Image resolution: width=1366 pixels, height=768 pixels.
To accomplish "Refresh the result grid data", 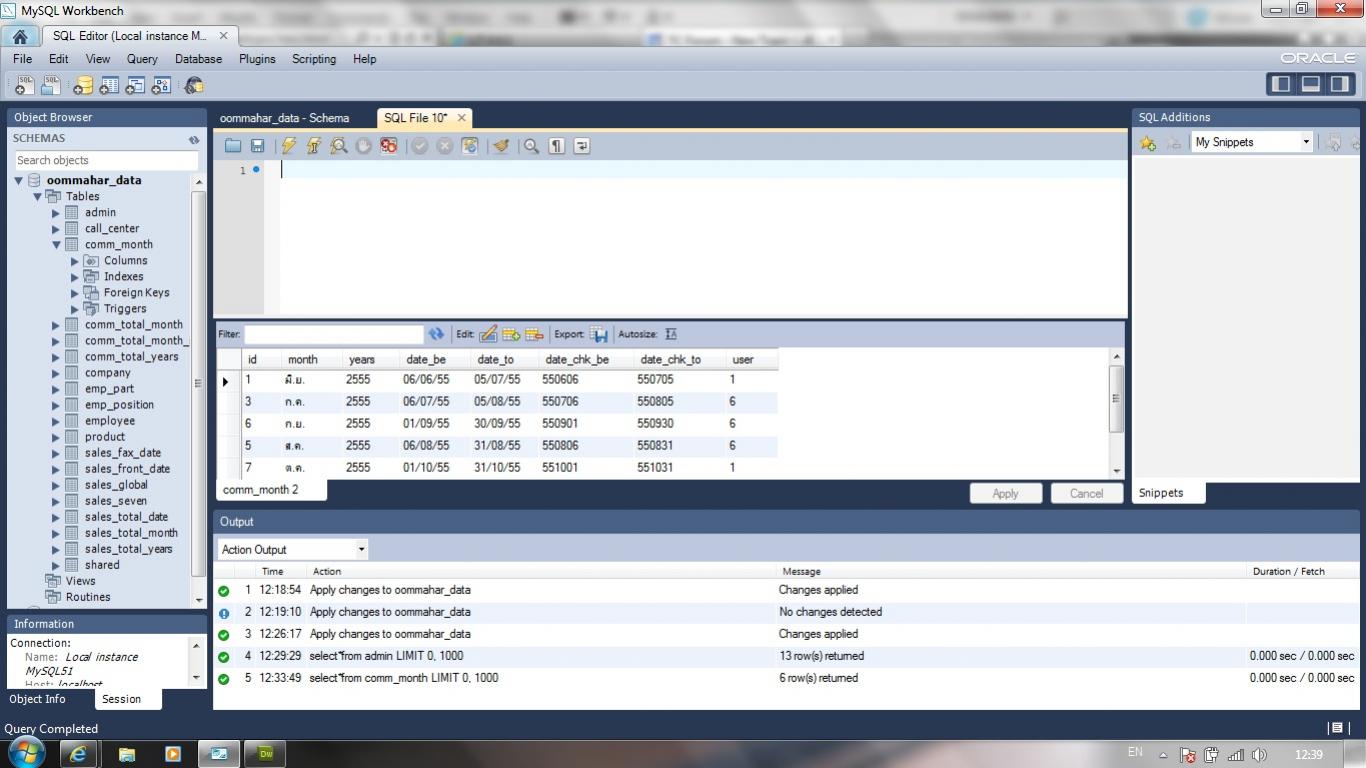I will pos(436,334).
